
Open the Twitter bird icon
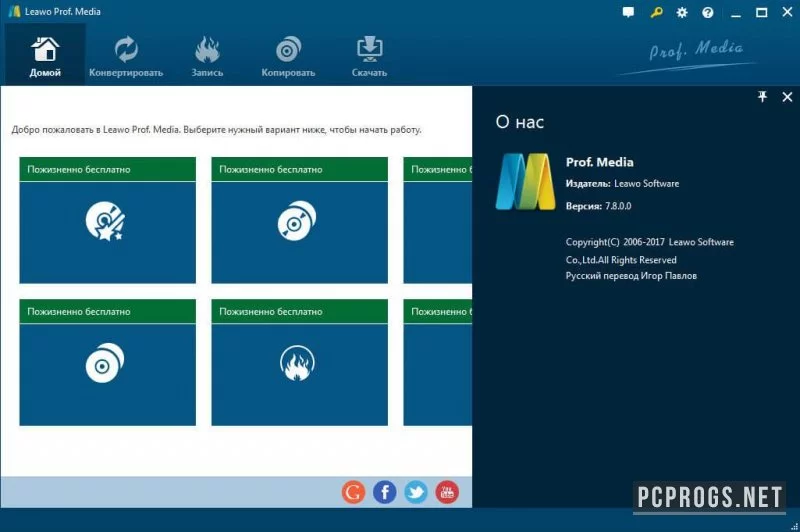(416, 492)
